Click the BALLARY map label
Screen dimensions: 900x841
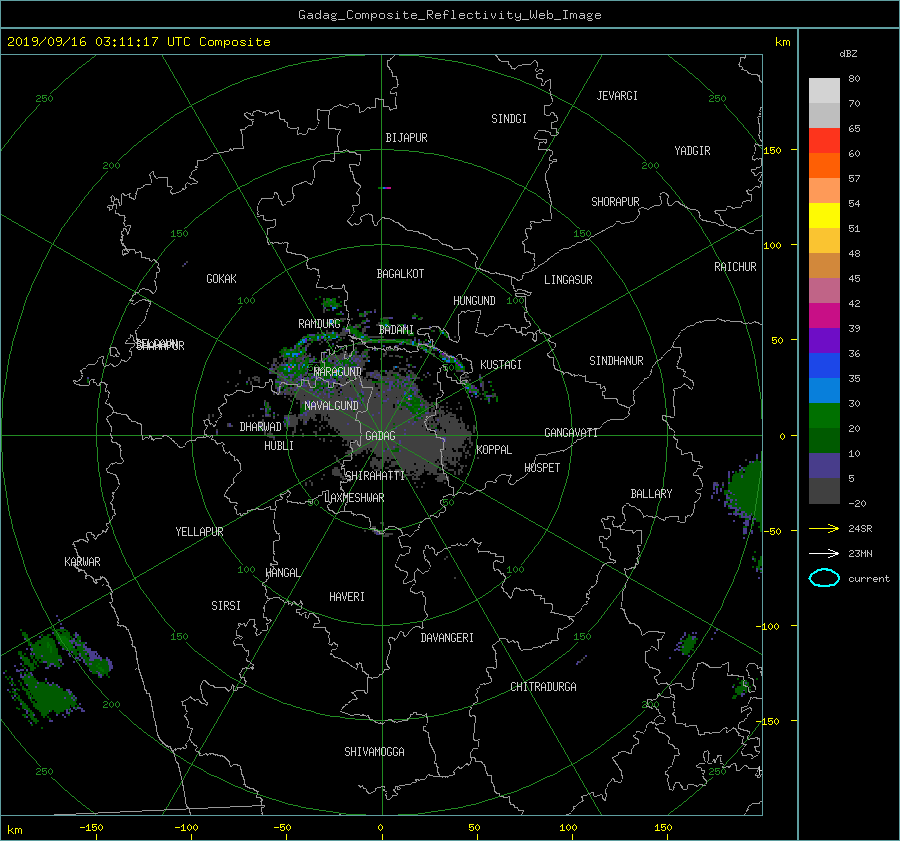point(651,494)
